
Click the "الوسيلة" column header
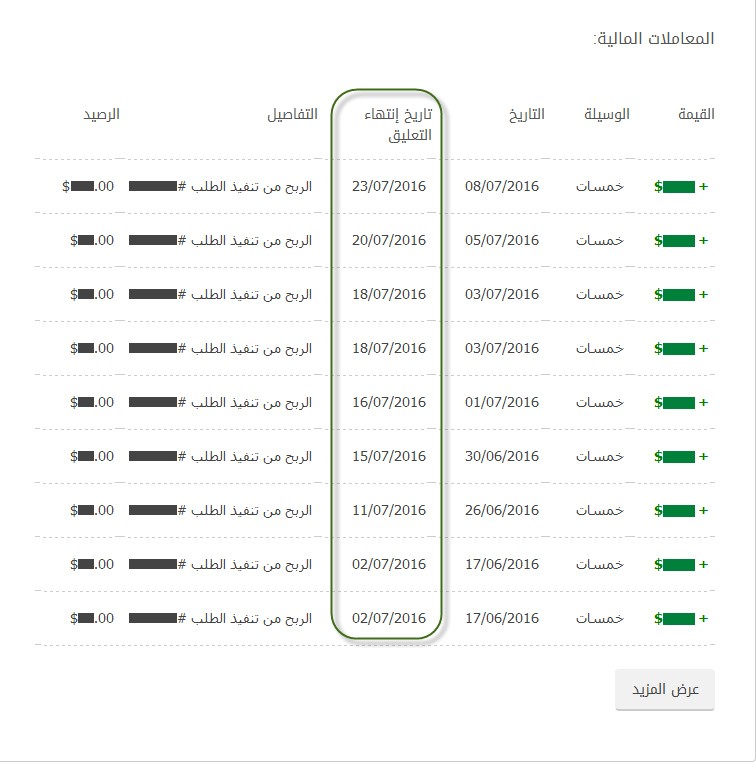pos(607,114)
